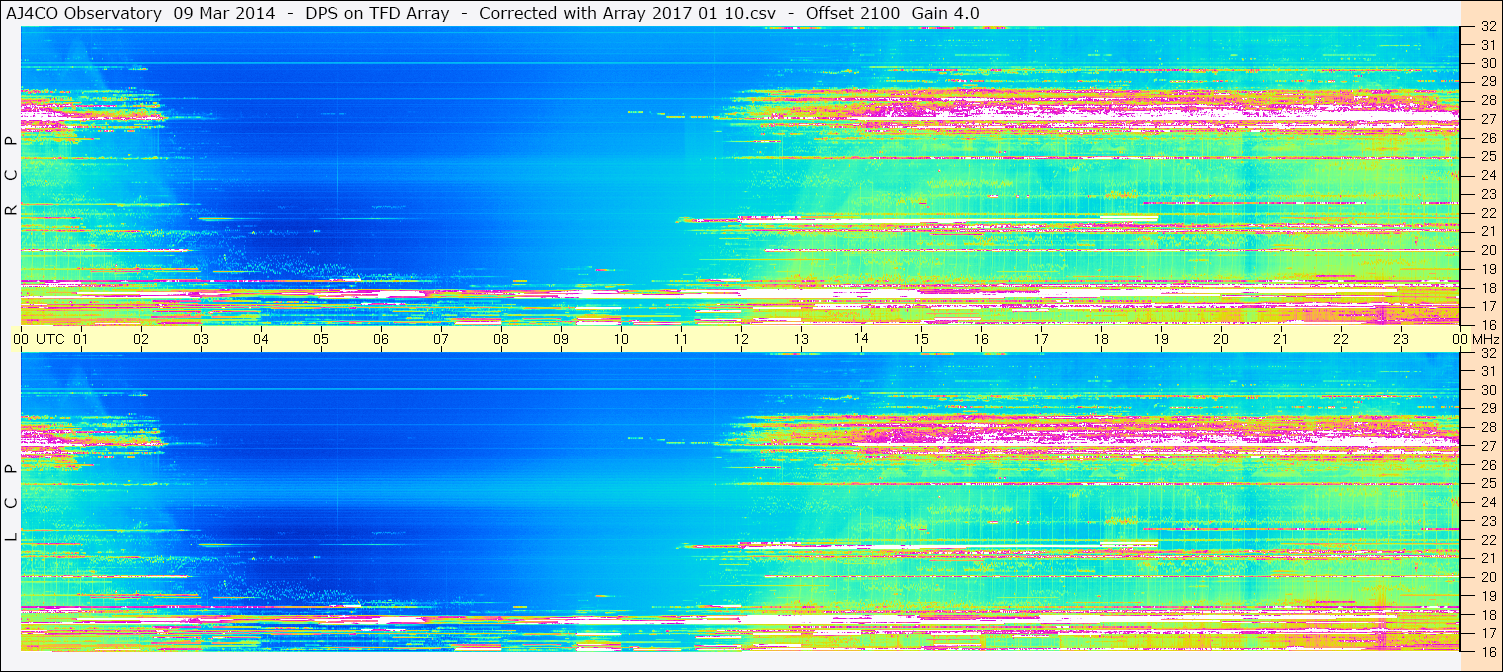Click 'DPS on TFD Array' in the title
The height and width of the screenshot is (672, 1503).
[377, 13]
